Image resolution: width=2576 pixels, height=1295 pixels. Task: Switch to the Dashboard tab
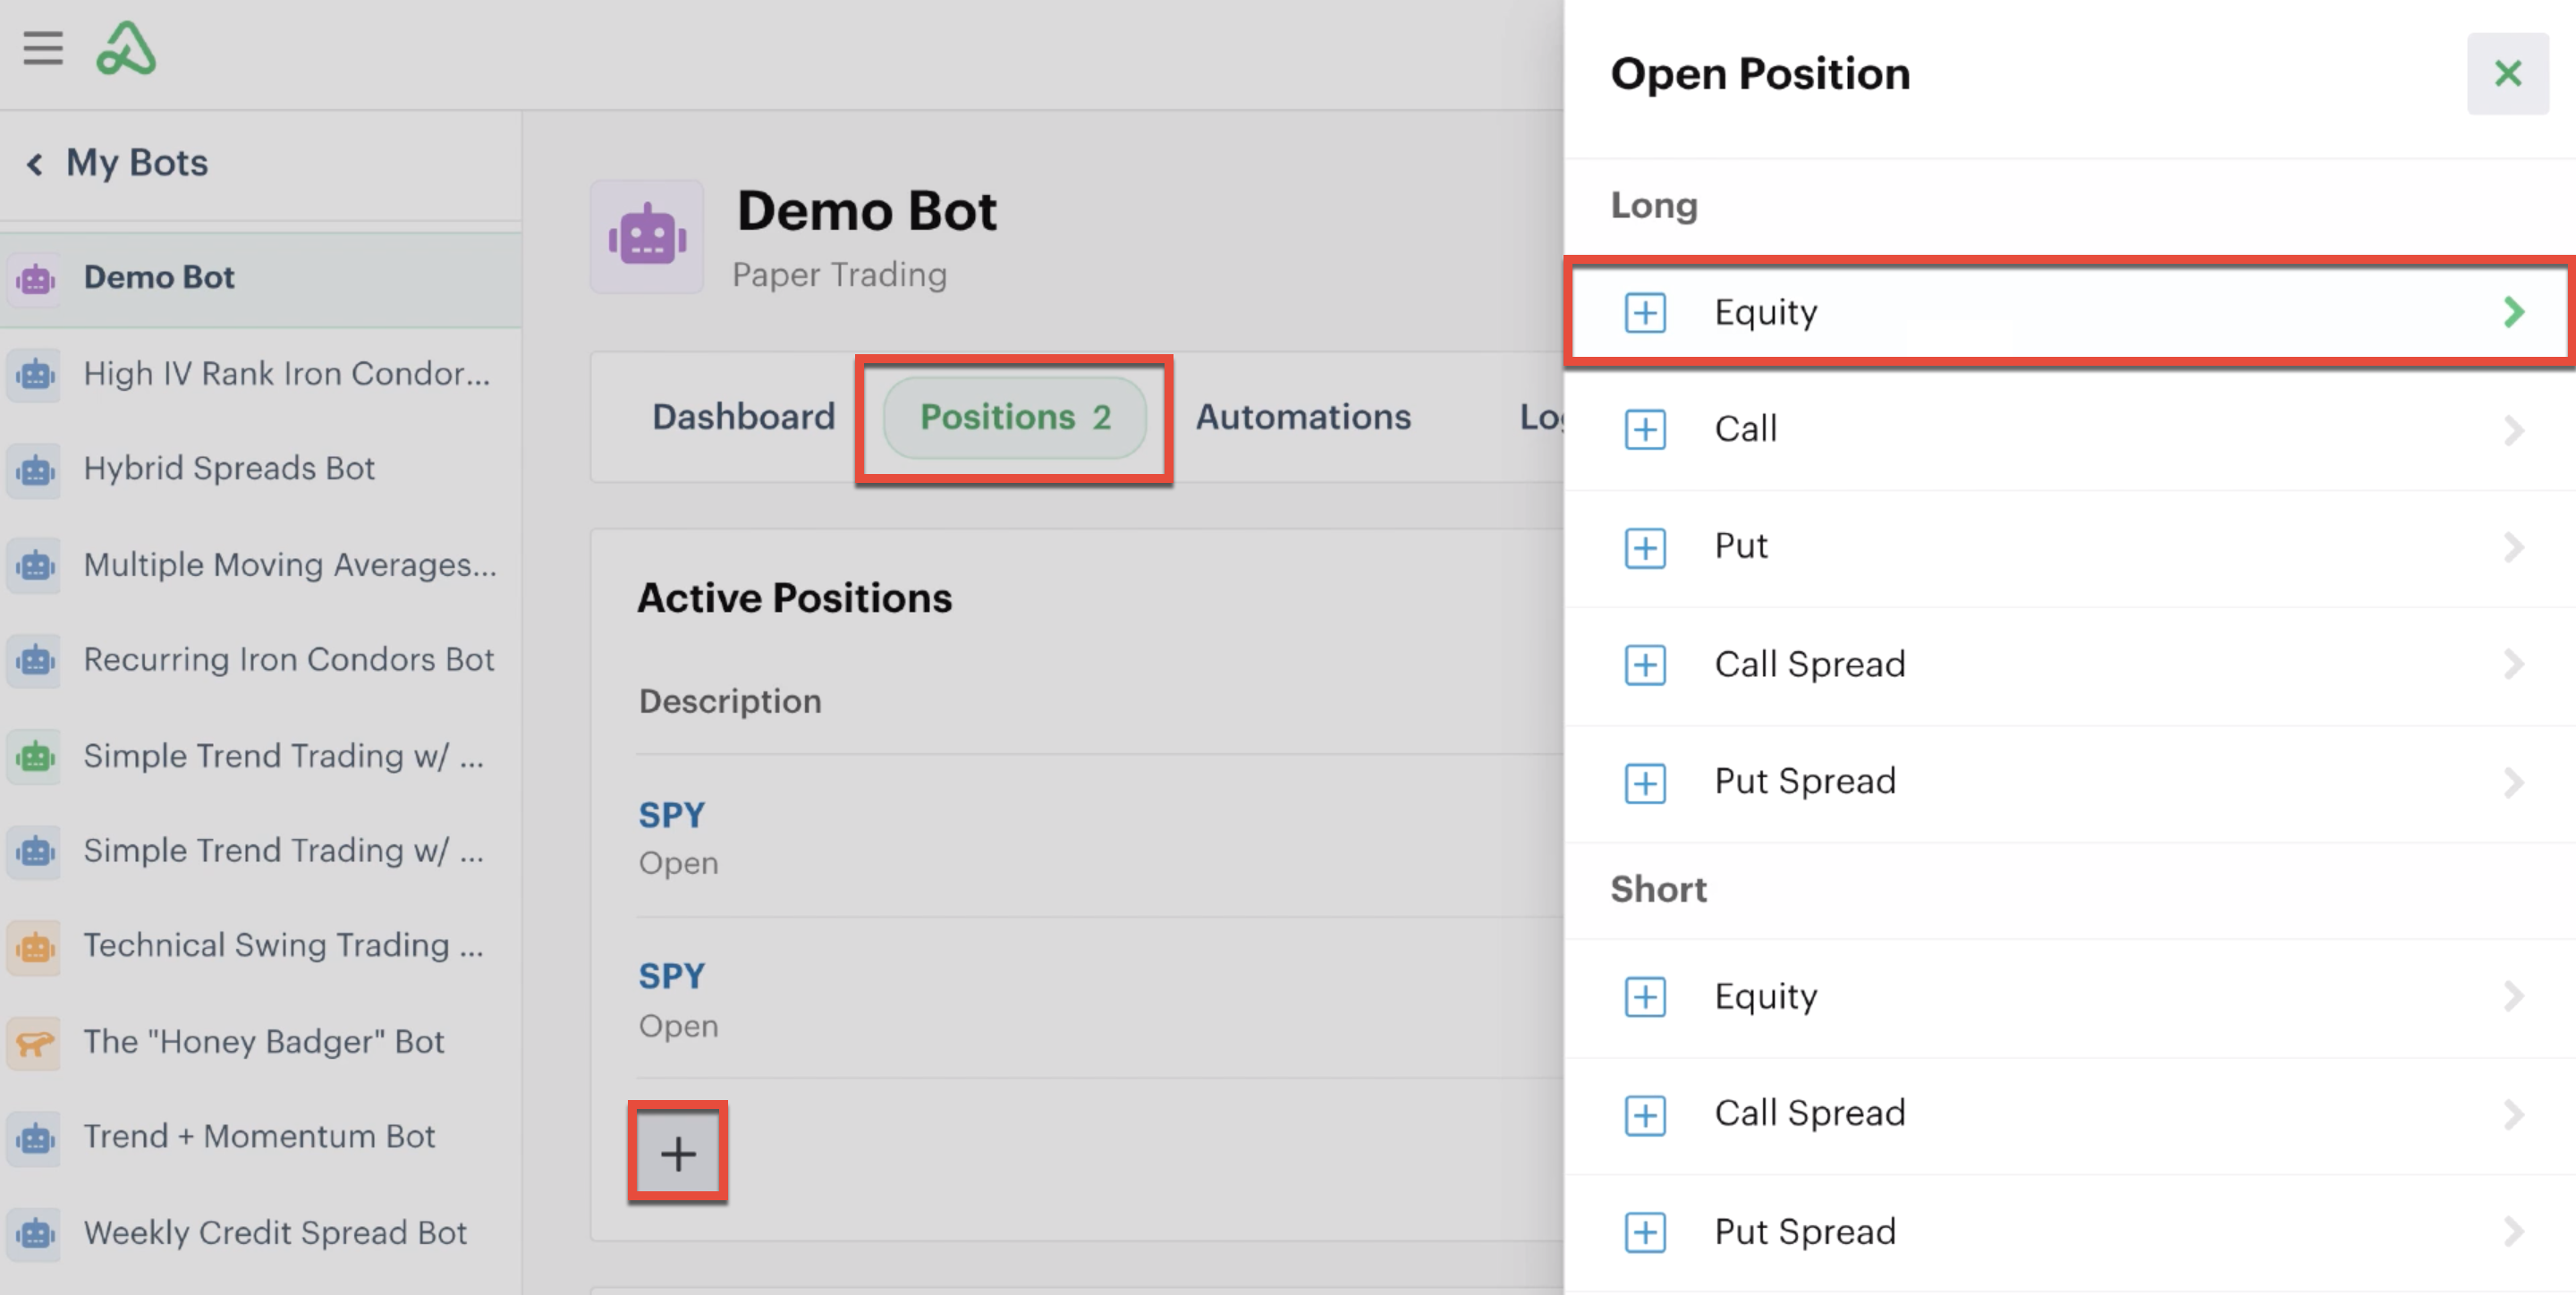coord(743,417)
